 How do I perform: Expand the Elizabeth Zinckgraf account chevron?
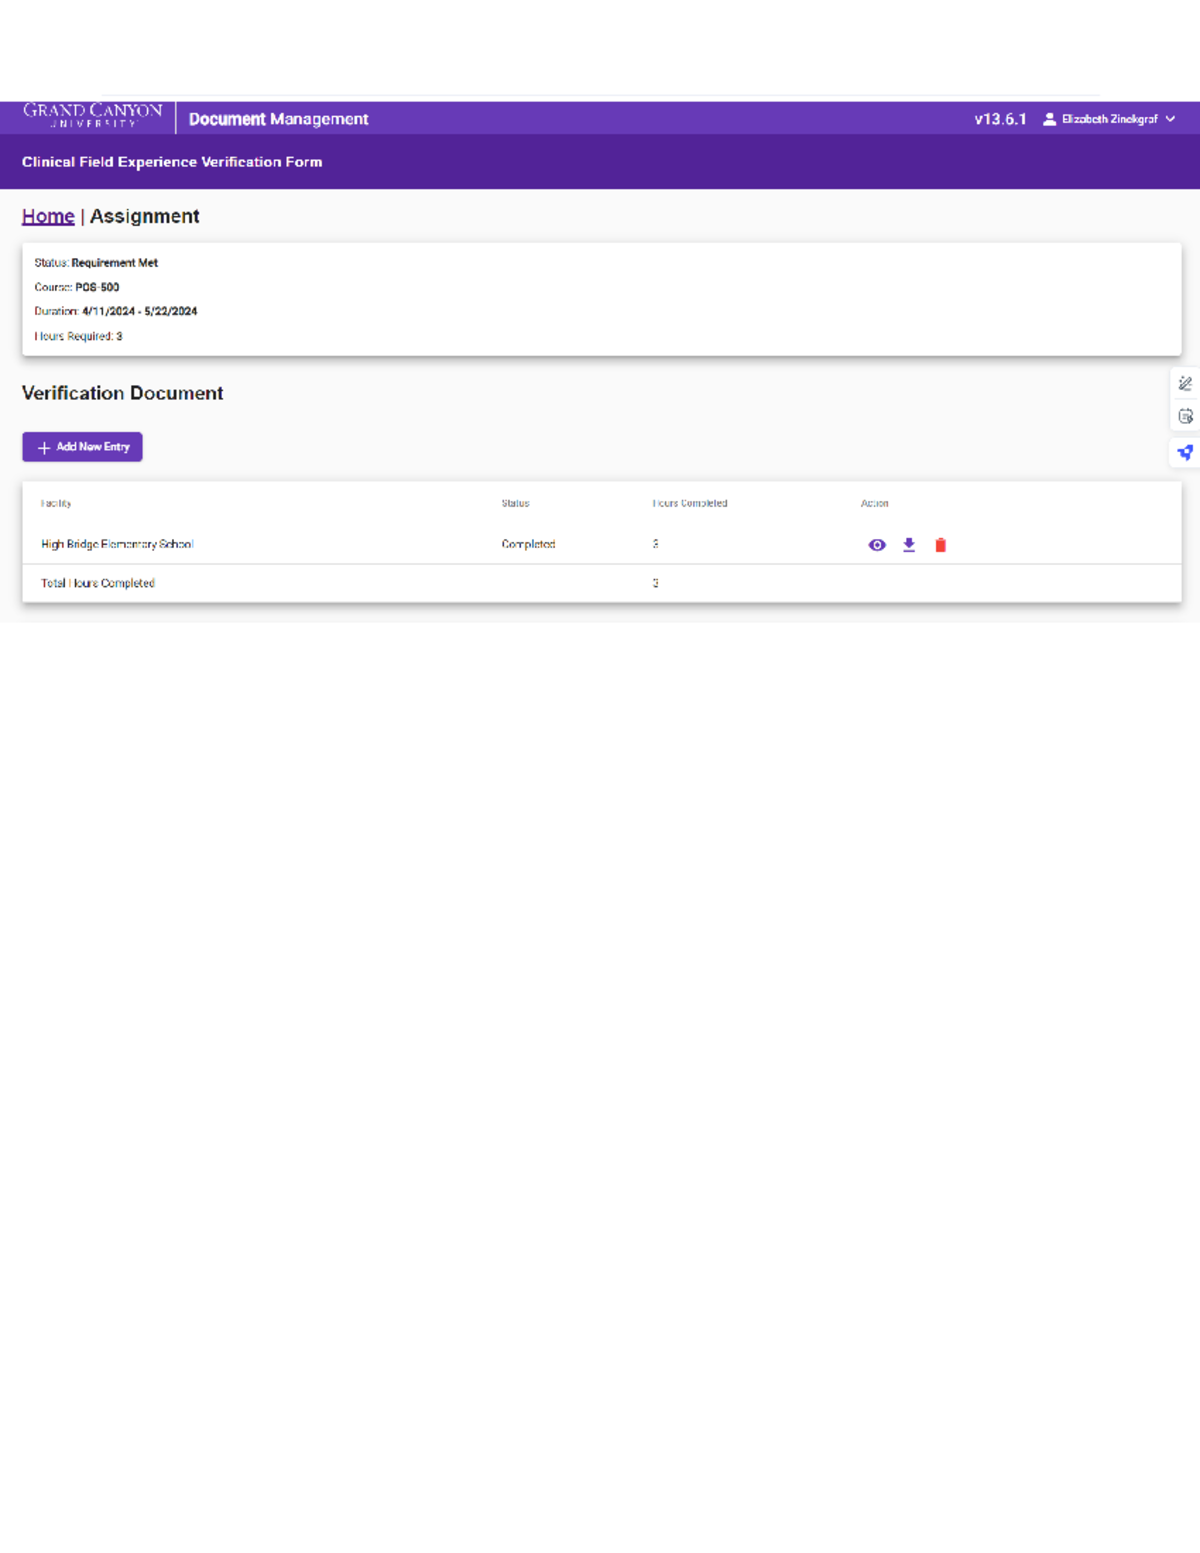click(x=1170, y=119)
